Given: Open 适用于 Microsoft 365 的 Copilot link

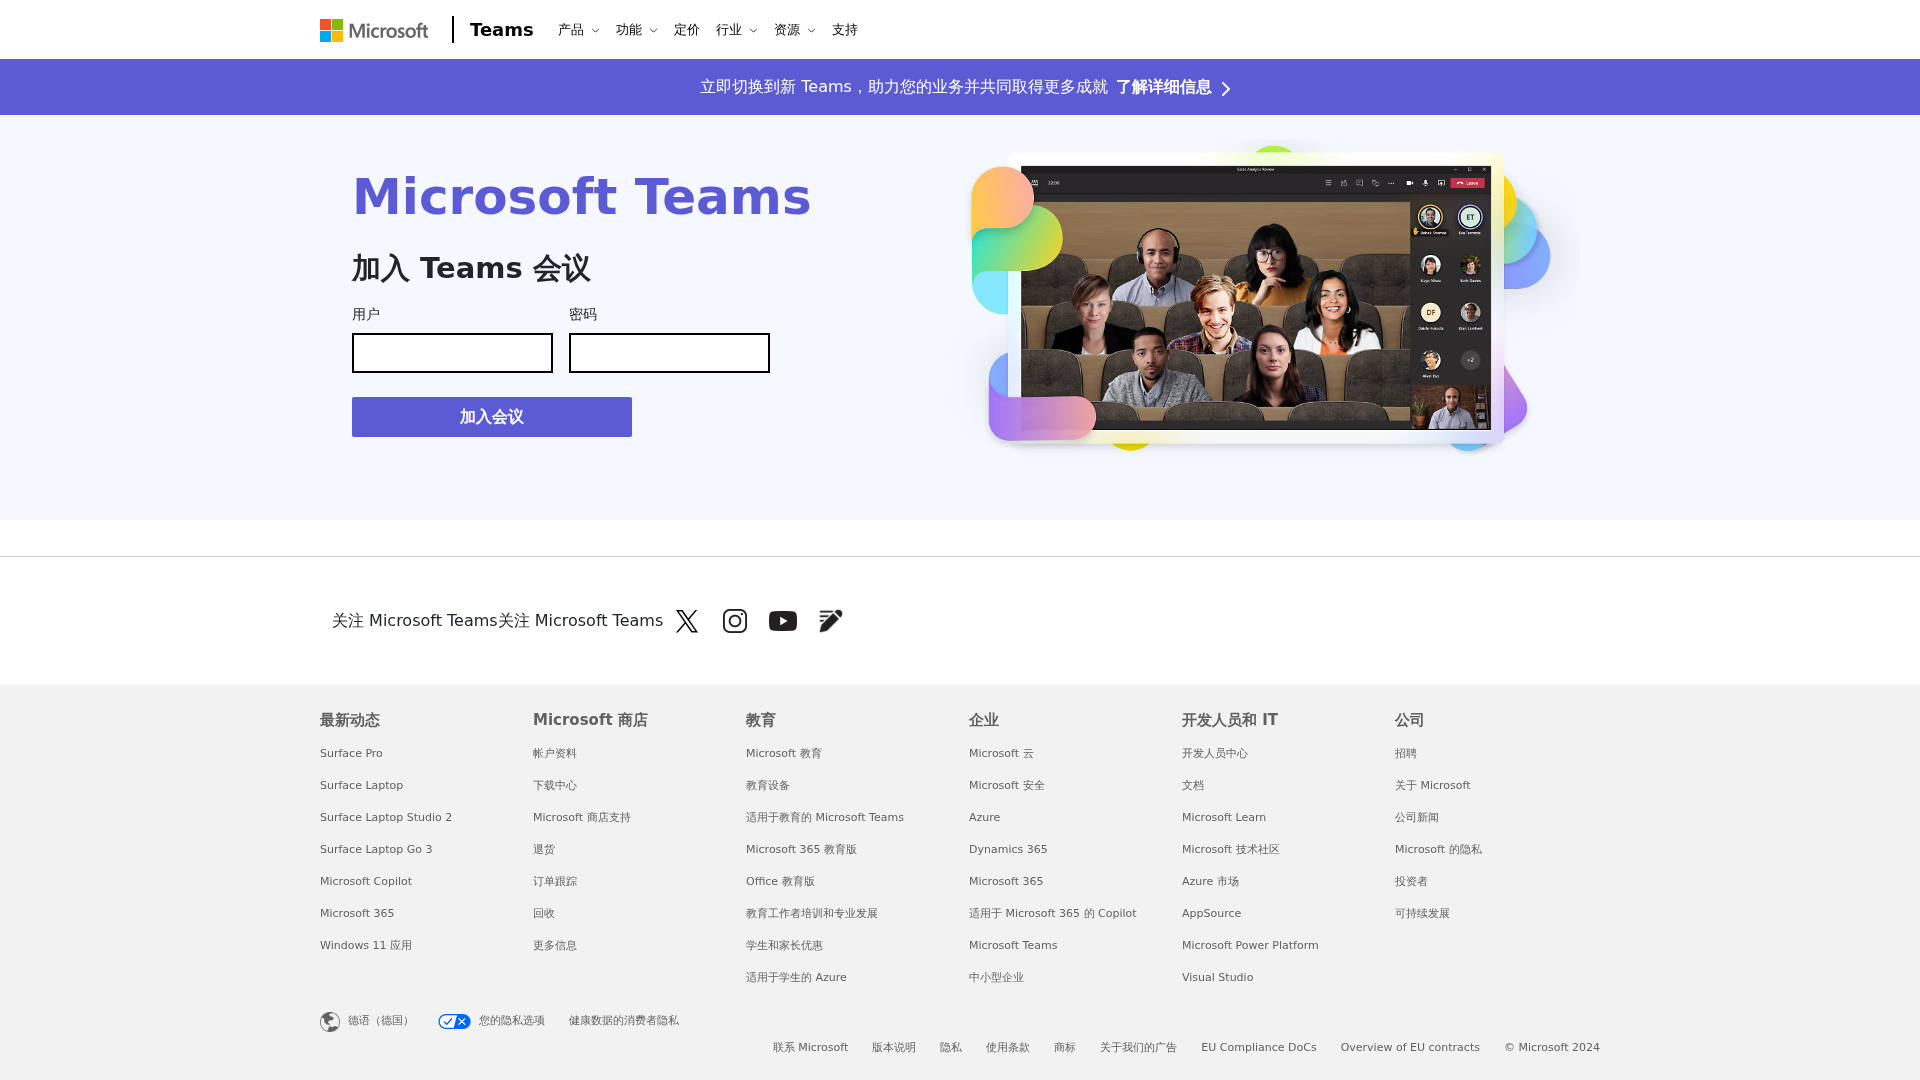Looking at the screenshot, I should [x=1052, y=913].
